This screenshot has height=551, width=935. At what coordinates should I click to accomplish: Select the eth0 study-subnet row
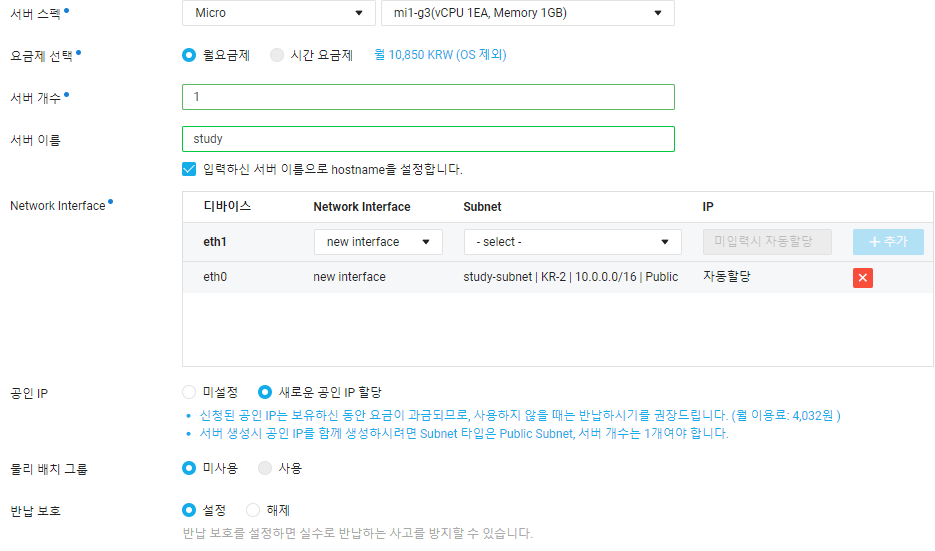click(570, 277)
